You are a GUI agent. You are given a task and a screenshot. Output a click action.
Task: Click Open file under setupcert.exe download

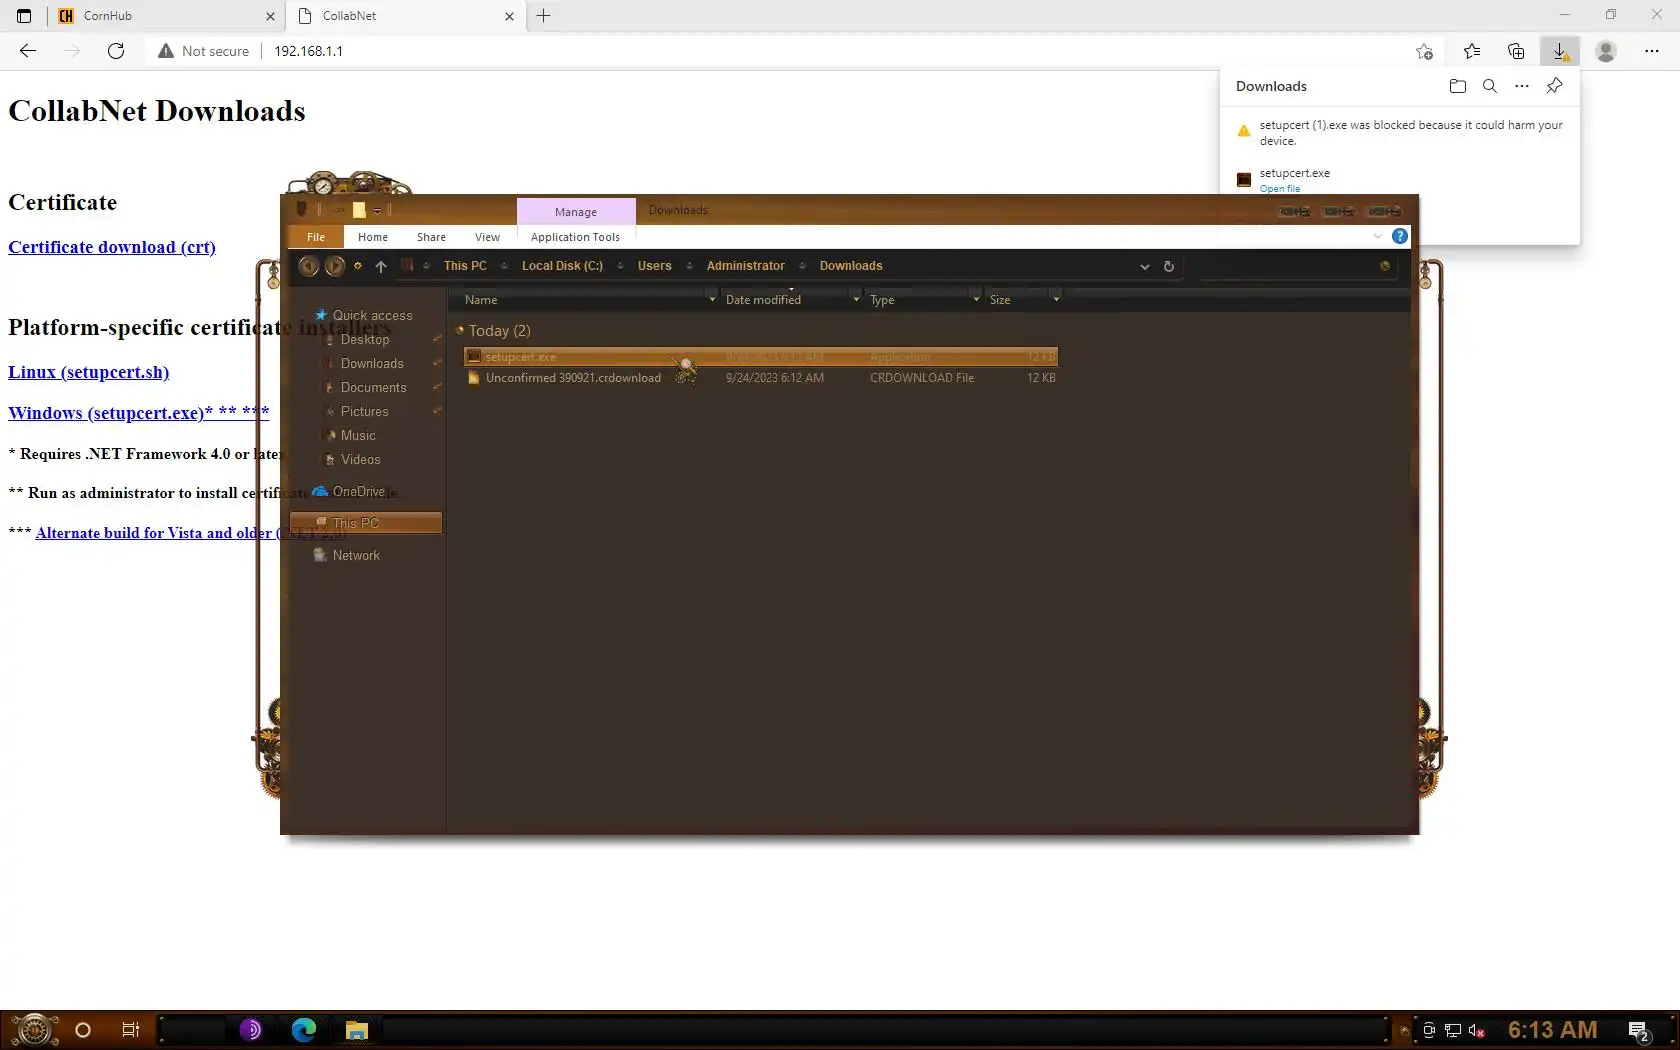point(1280,189)
